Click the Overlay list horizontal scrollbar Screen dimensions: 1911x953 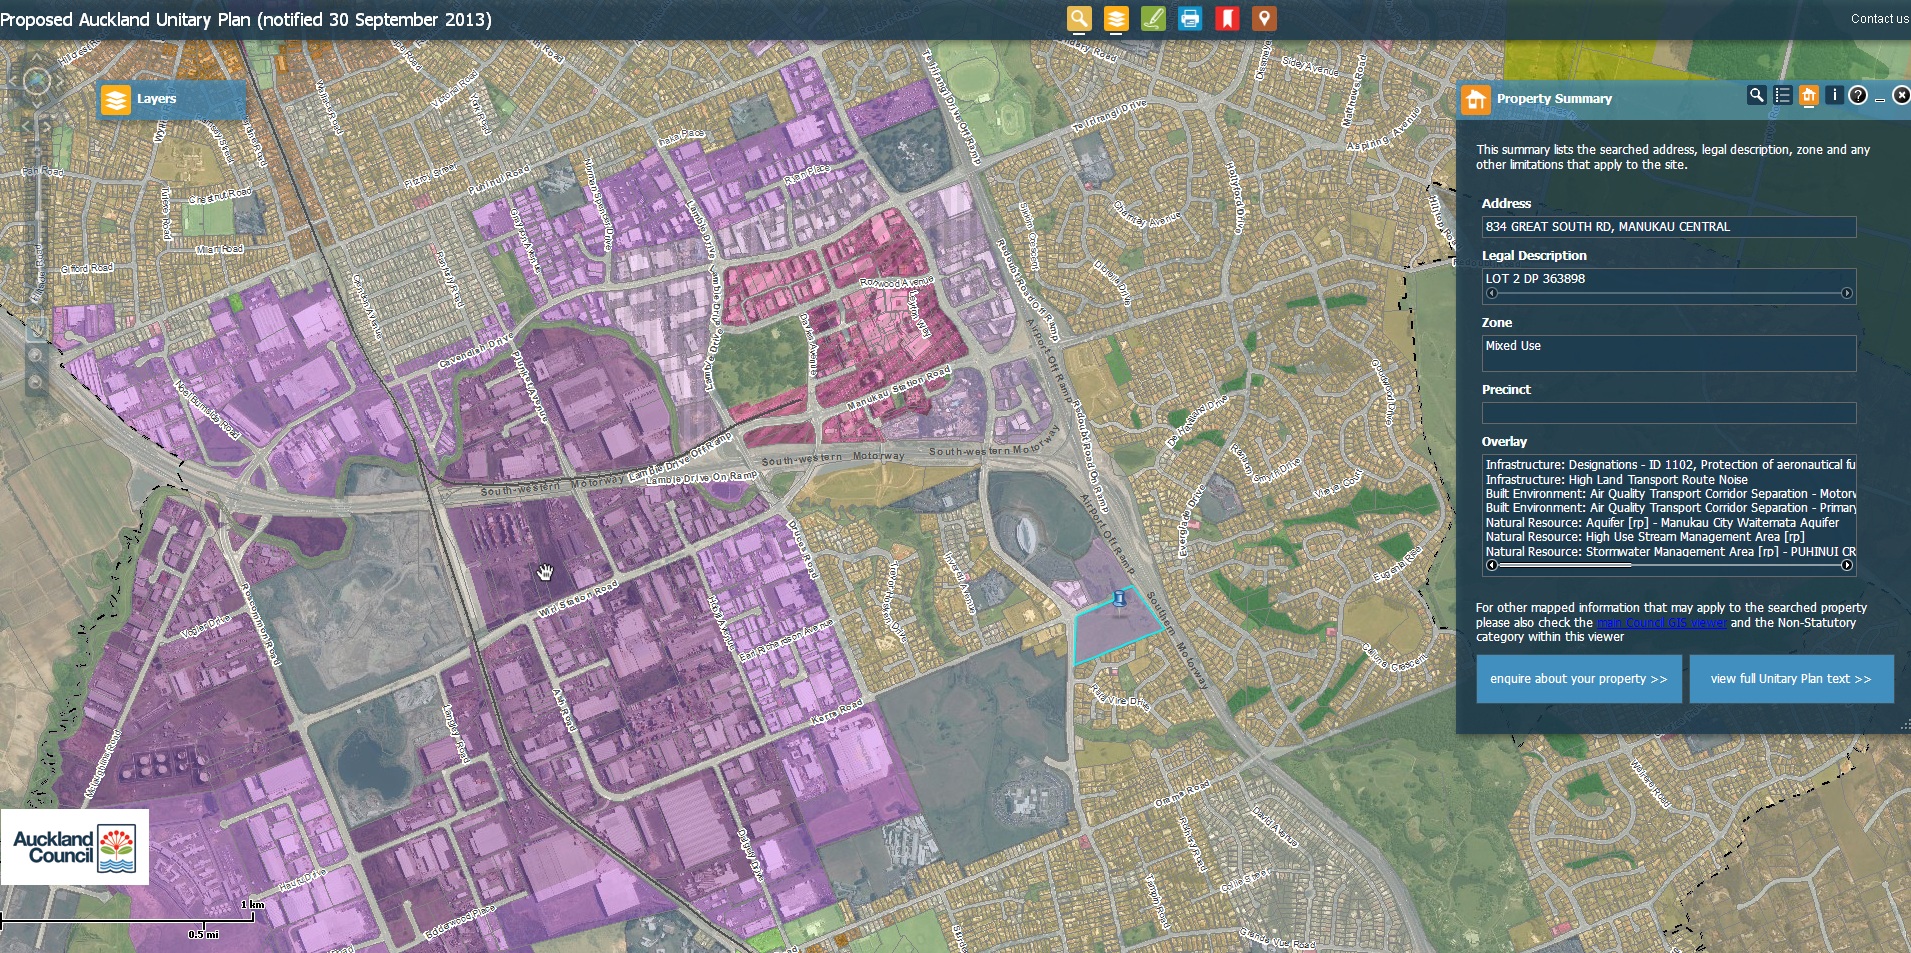pos(1668,565)
